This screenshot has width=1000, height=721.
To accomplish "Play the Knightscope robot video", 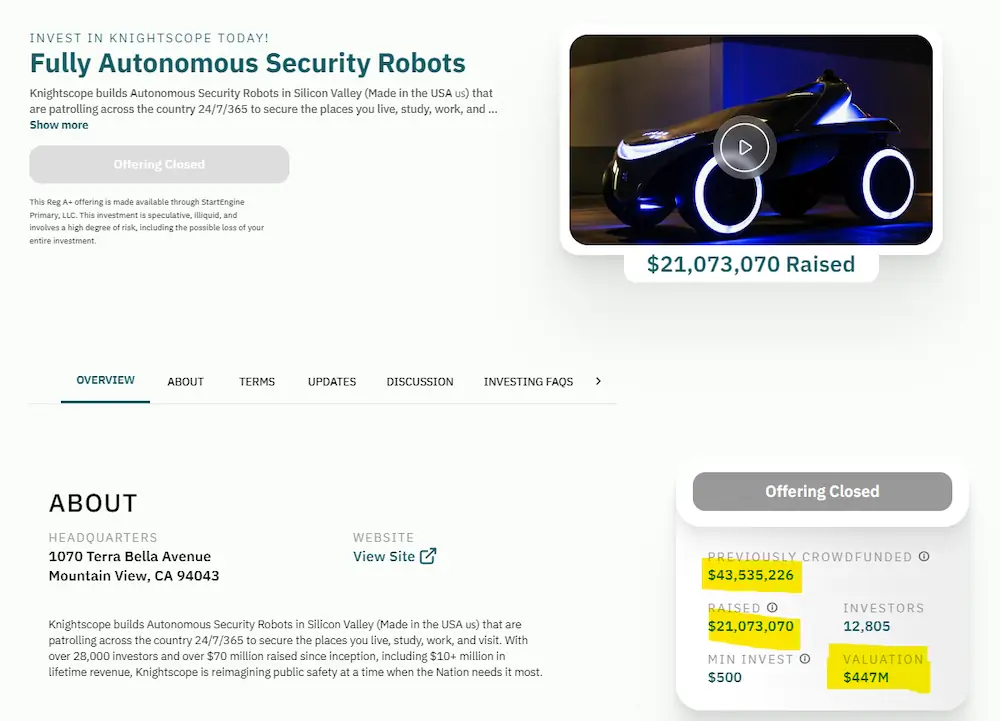I will tap(744, 147).
